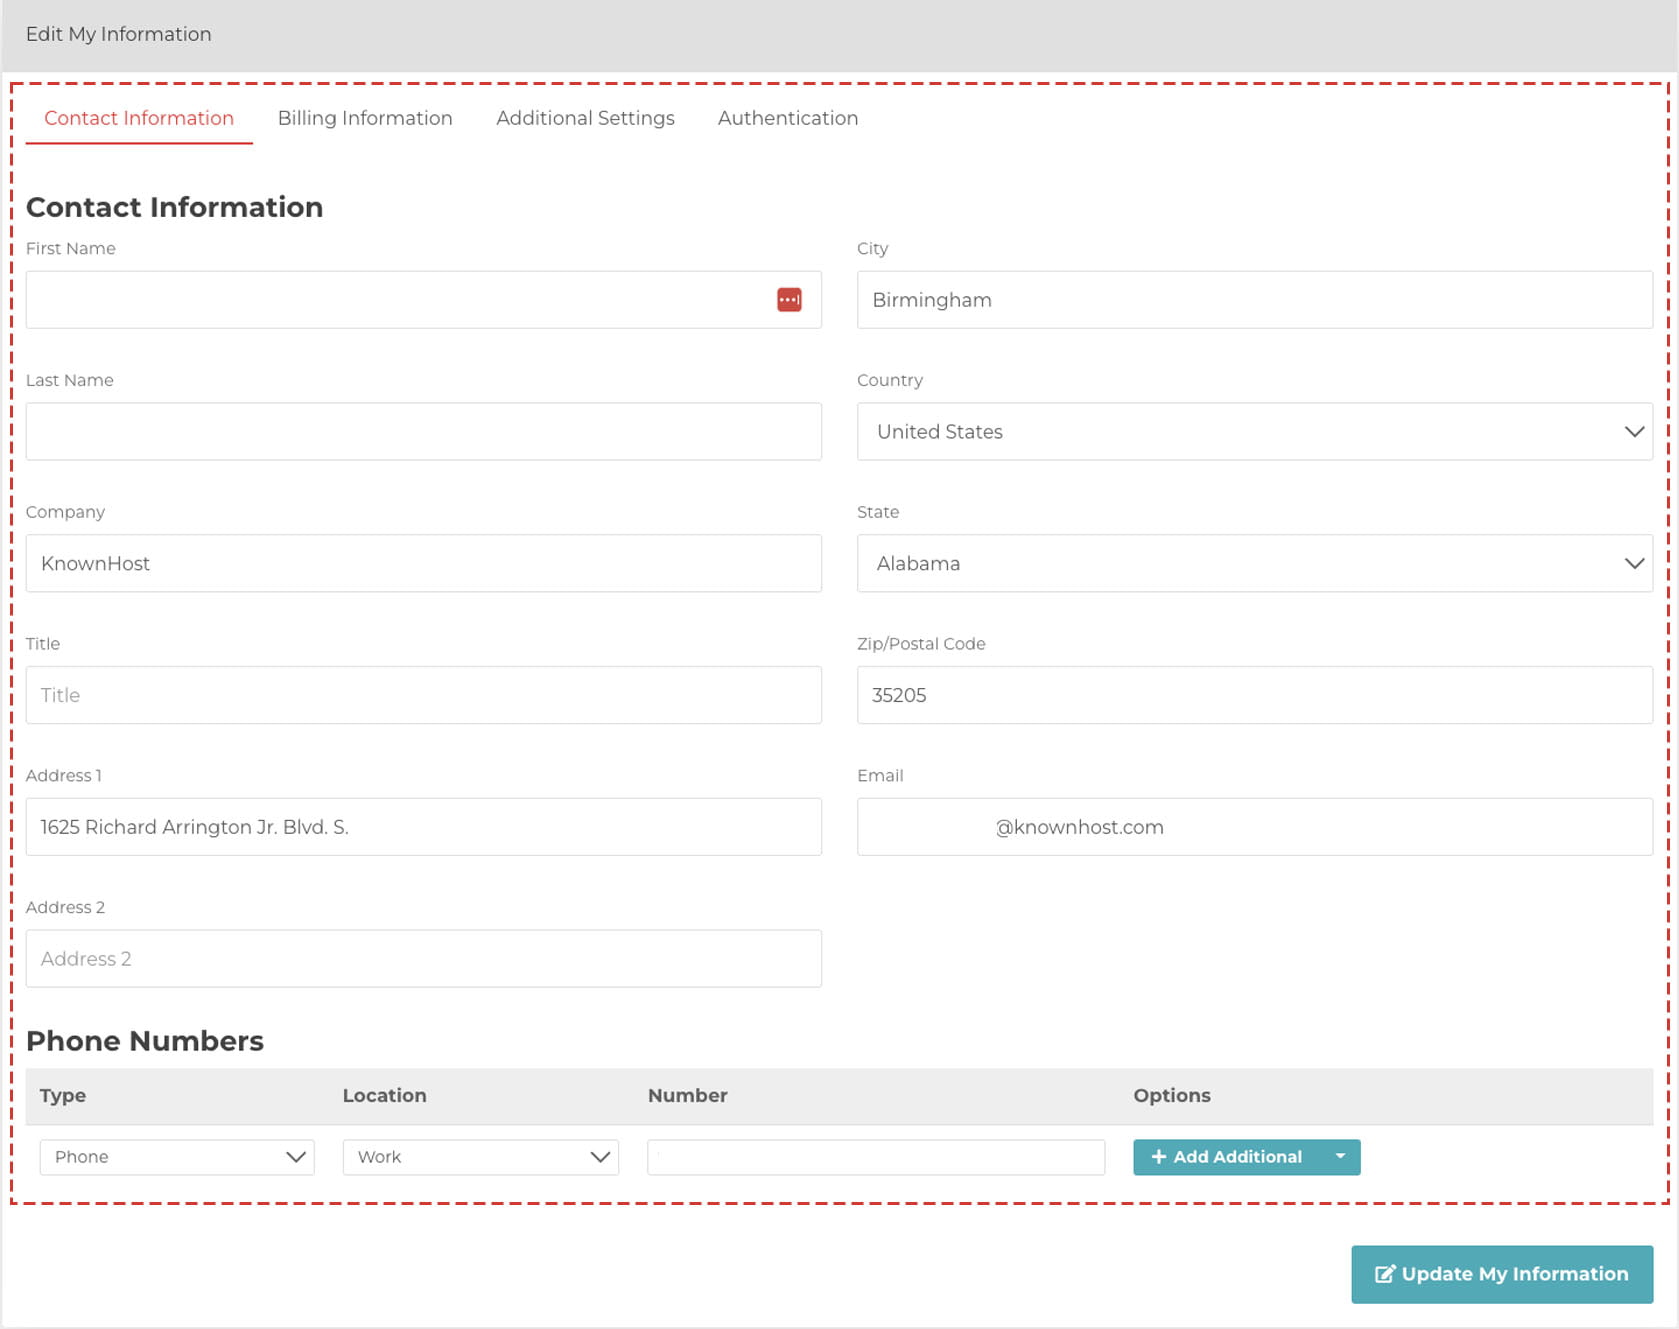This screenshot has width=1679, height=1329.
Task: Click the Zip/Postal Code field showing 35205
Action: pyautogui.click(x=1255, y=695)
